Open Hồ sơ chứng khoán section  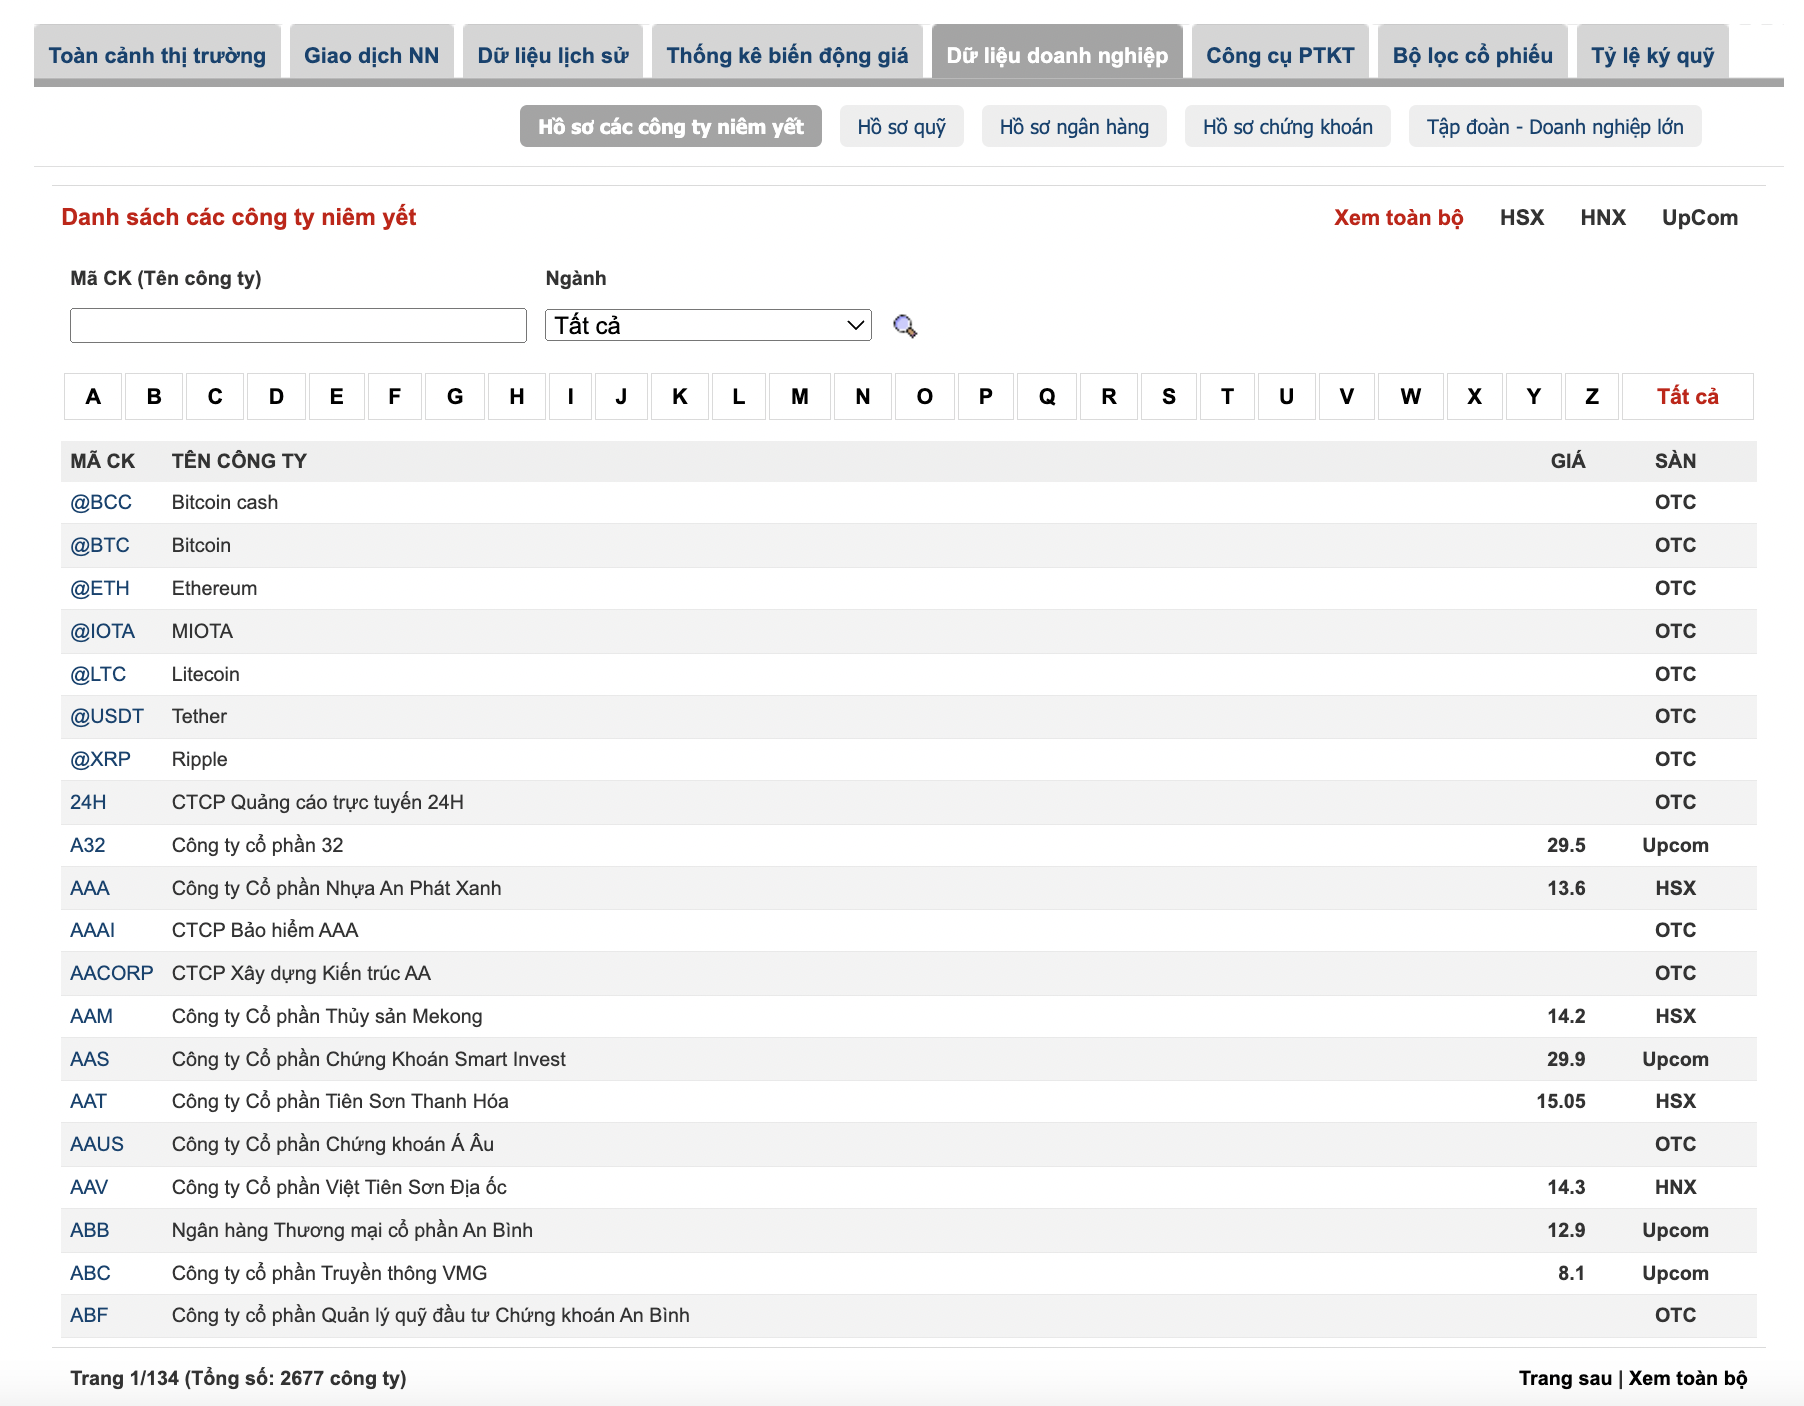click(1288, 126)
